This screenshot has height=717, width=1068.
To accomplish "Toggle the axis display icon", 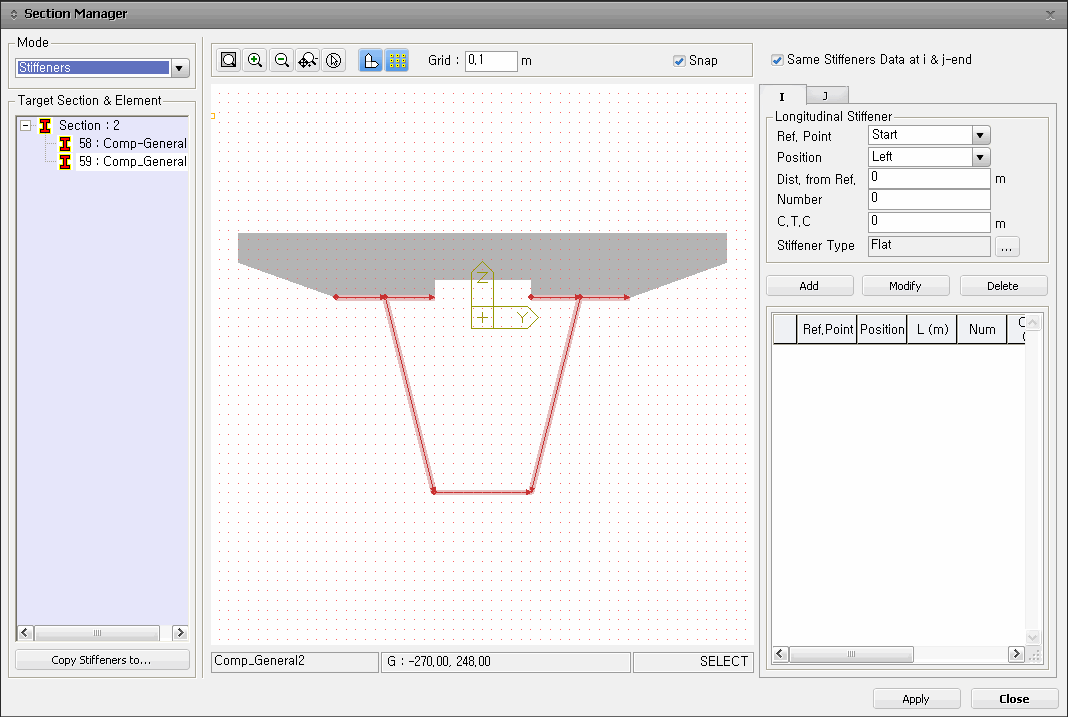I will 371,60.
